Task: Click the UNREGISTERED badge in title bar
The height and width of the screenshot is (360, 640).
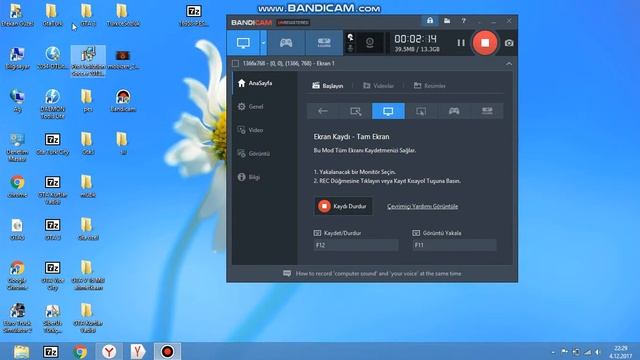Action: click(x=293, y=22)
